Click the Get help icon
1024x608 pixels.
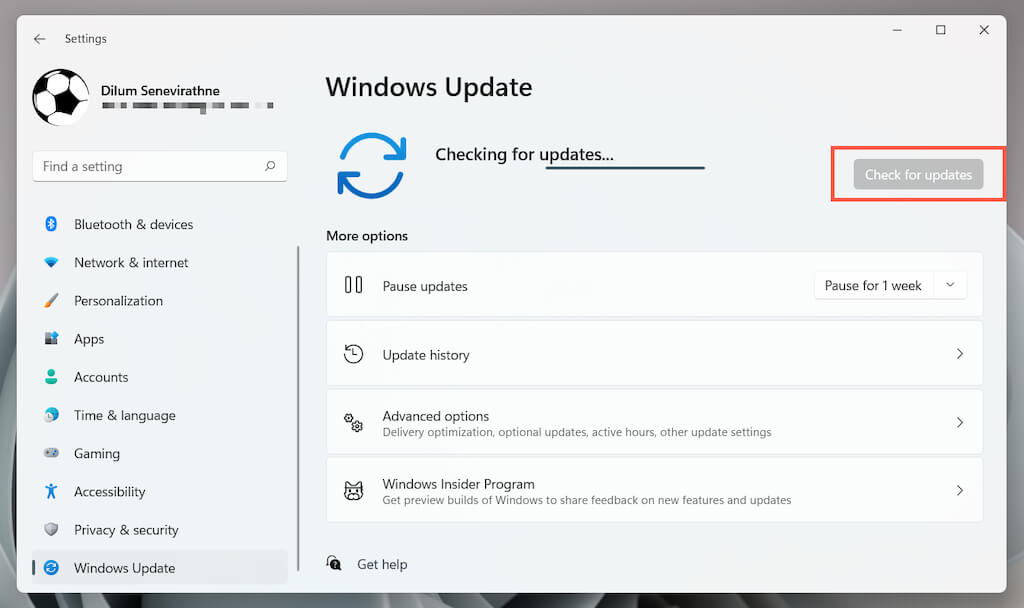pyautogui.click(x=334, y=563)
